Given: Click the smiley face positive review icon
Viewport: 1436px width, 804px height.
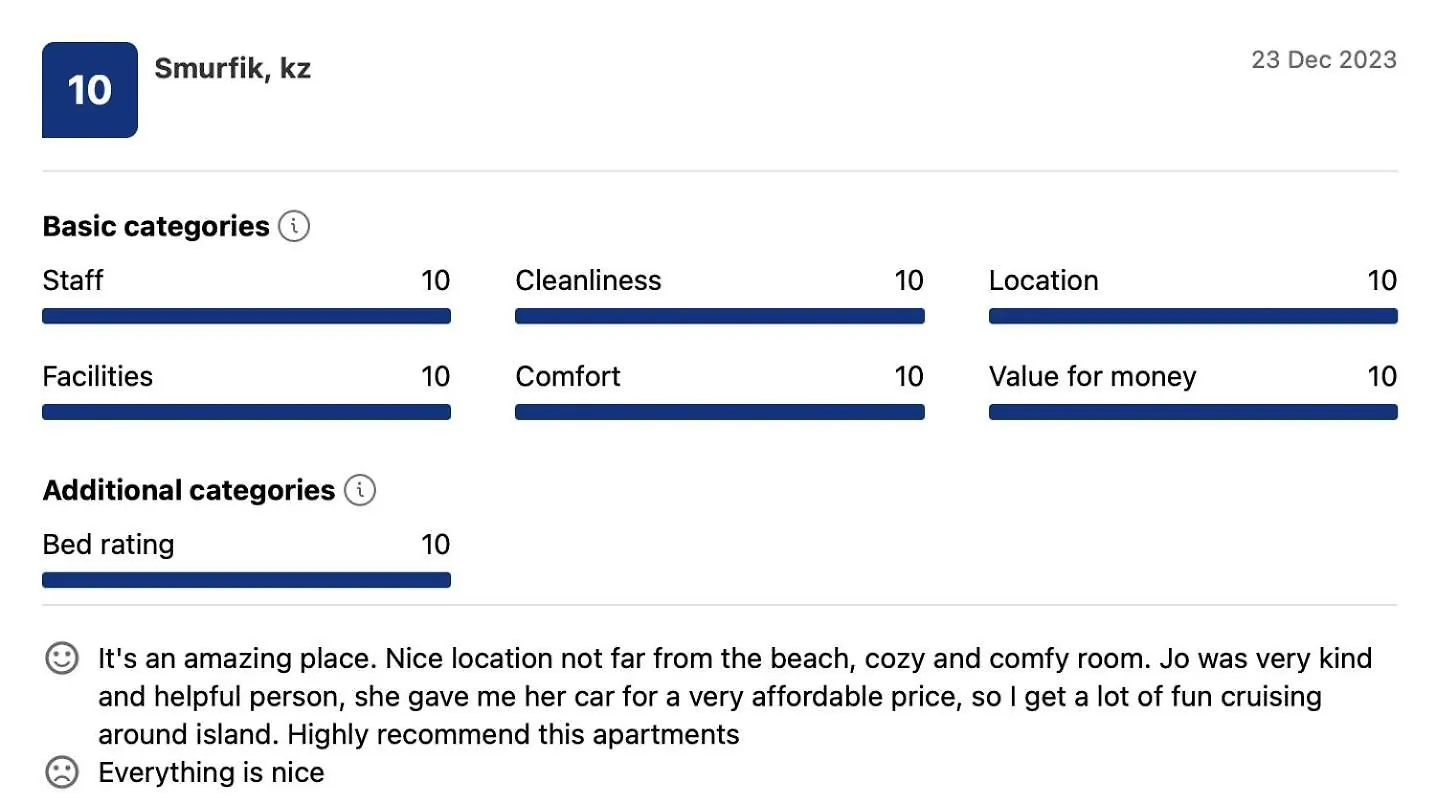Looking at the screenshot, I should tap(62, 659).
